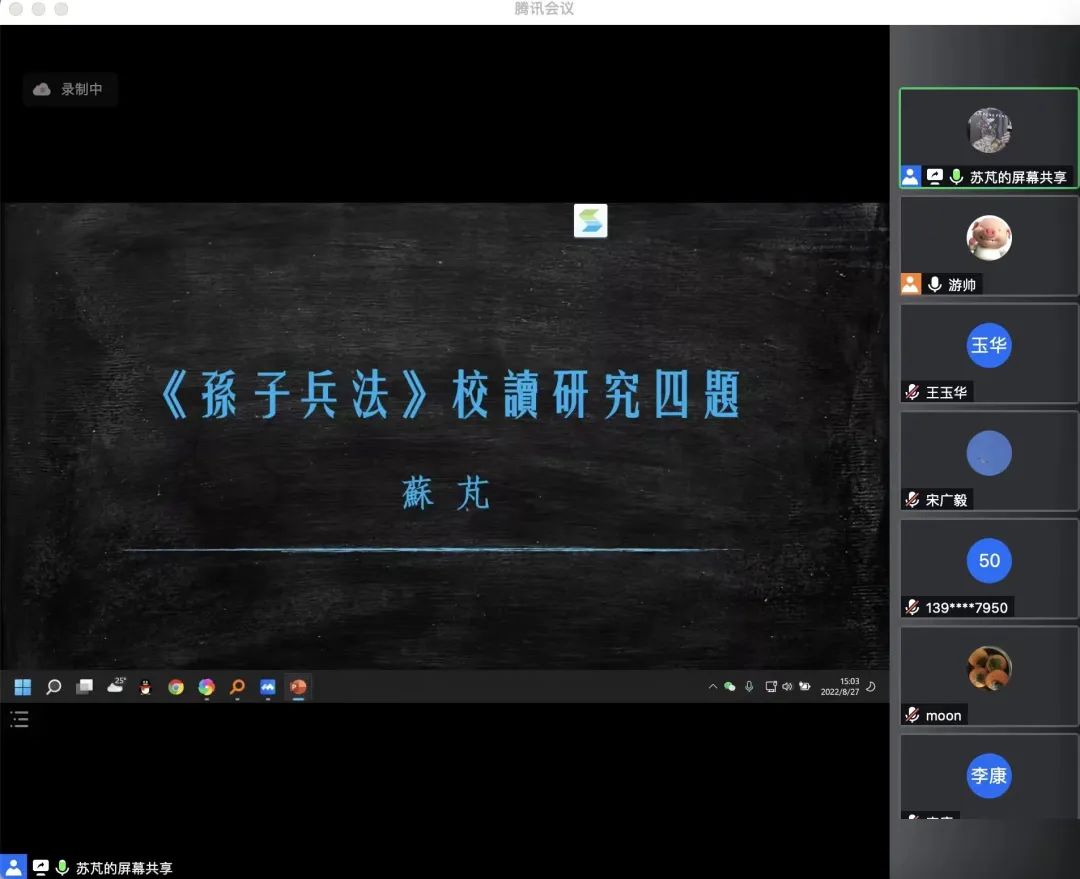Click 游帅's pig avatar
Viewport: 1080px width, 879px height.
click(988, 238)
